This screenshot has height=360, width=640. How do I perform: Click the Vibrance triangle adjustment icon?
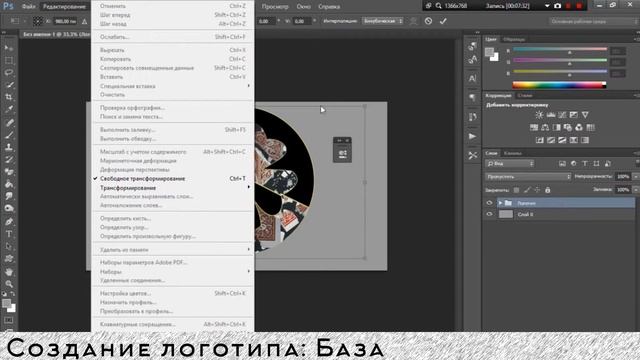point(585,115)
